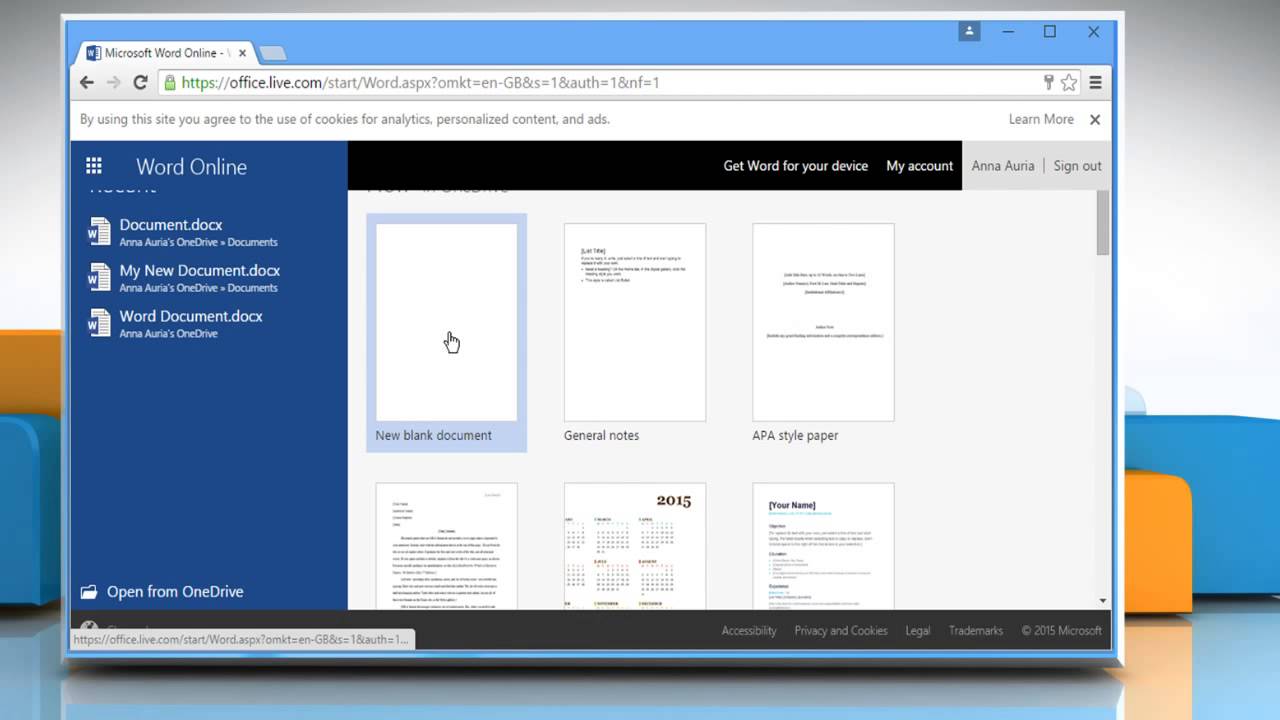The width and height of the screenshot is (1280, 720).
Task: Click the © 2015 Microsoft text
Action: [x=1062, y=631]
